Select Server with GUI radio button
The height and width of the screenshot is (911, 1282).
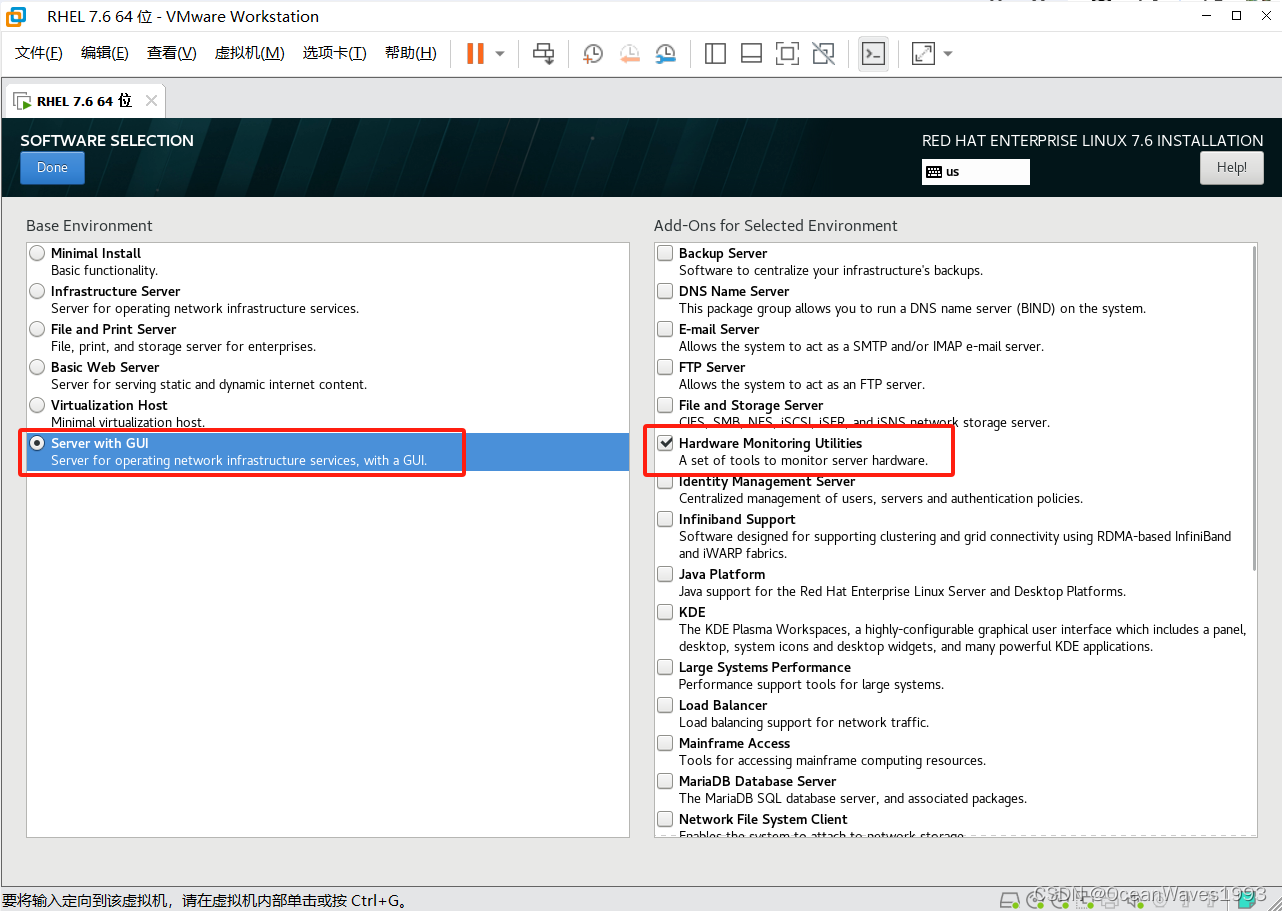37,443
